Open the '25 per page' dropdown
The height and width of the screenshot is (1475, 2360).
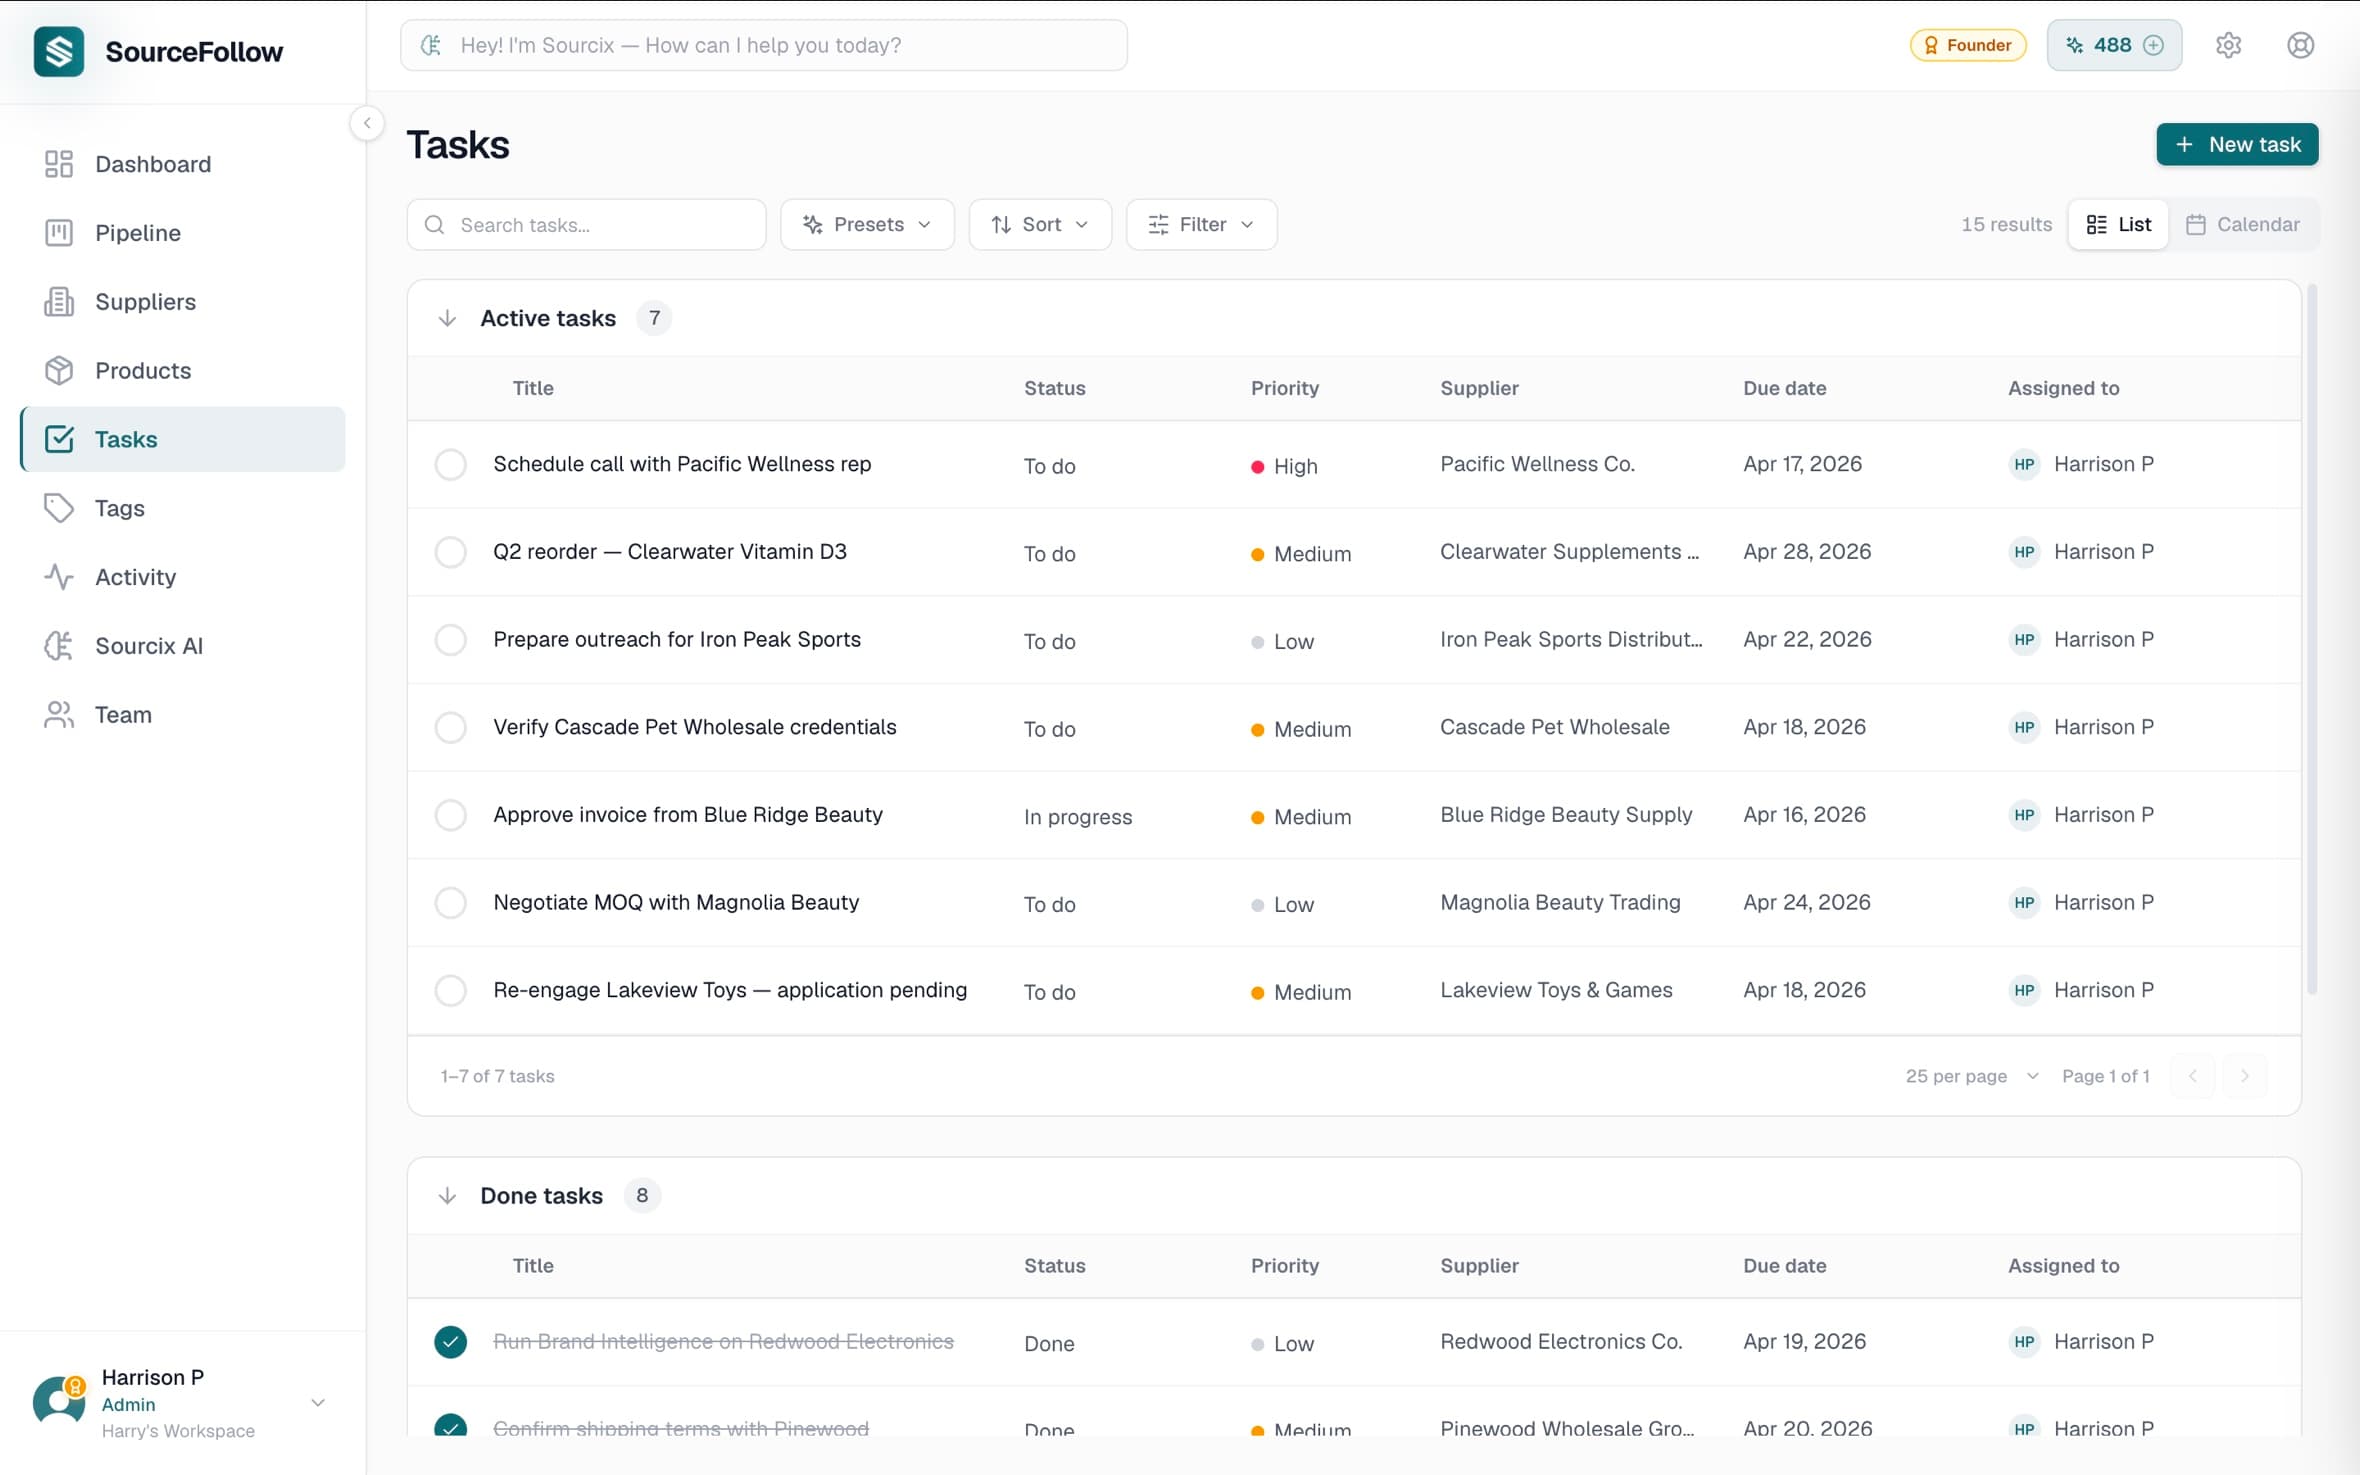1970,1076
